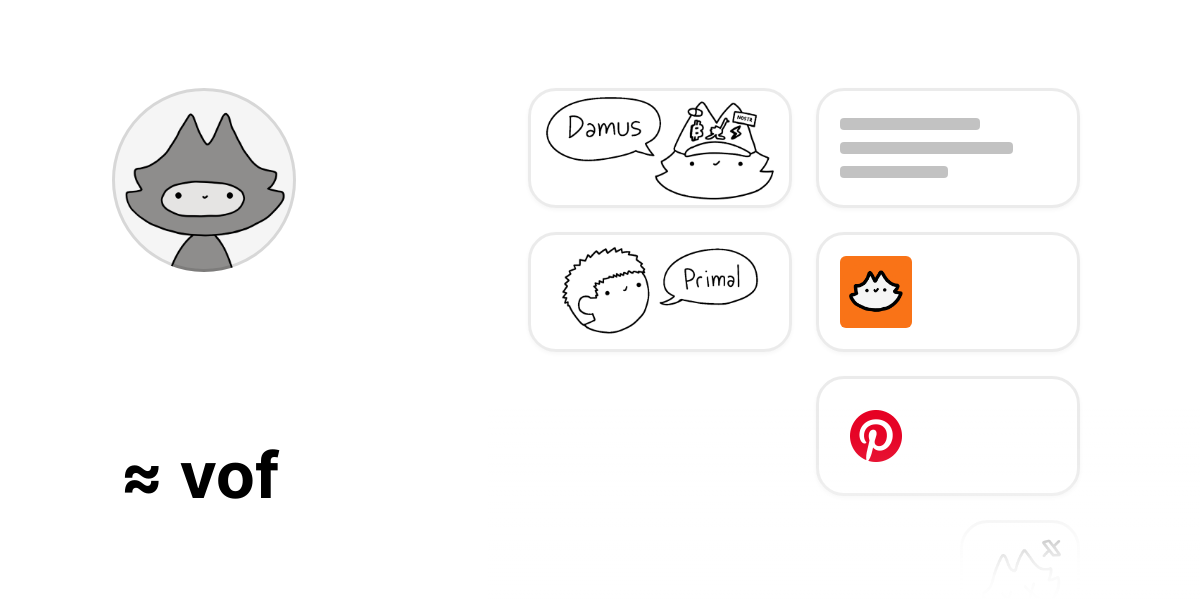Click the "≈ vof" profile name
The height and width of the screenshot is (600, 1200).
201,476
